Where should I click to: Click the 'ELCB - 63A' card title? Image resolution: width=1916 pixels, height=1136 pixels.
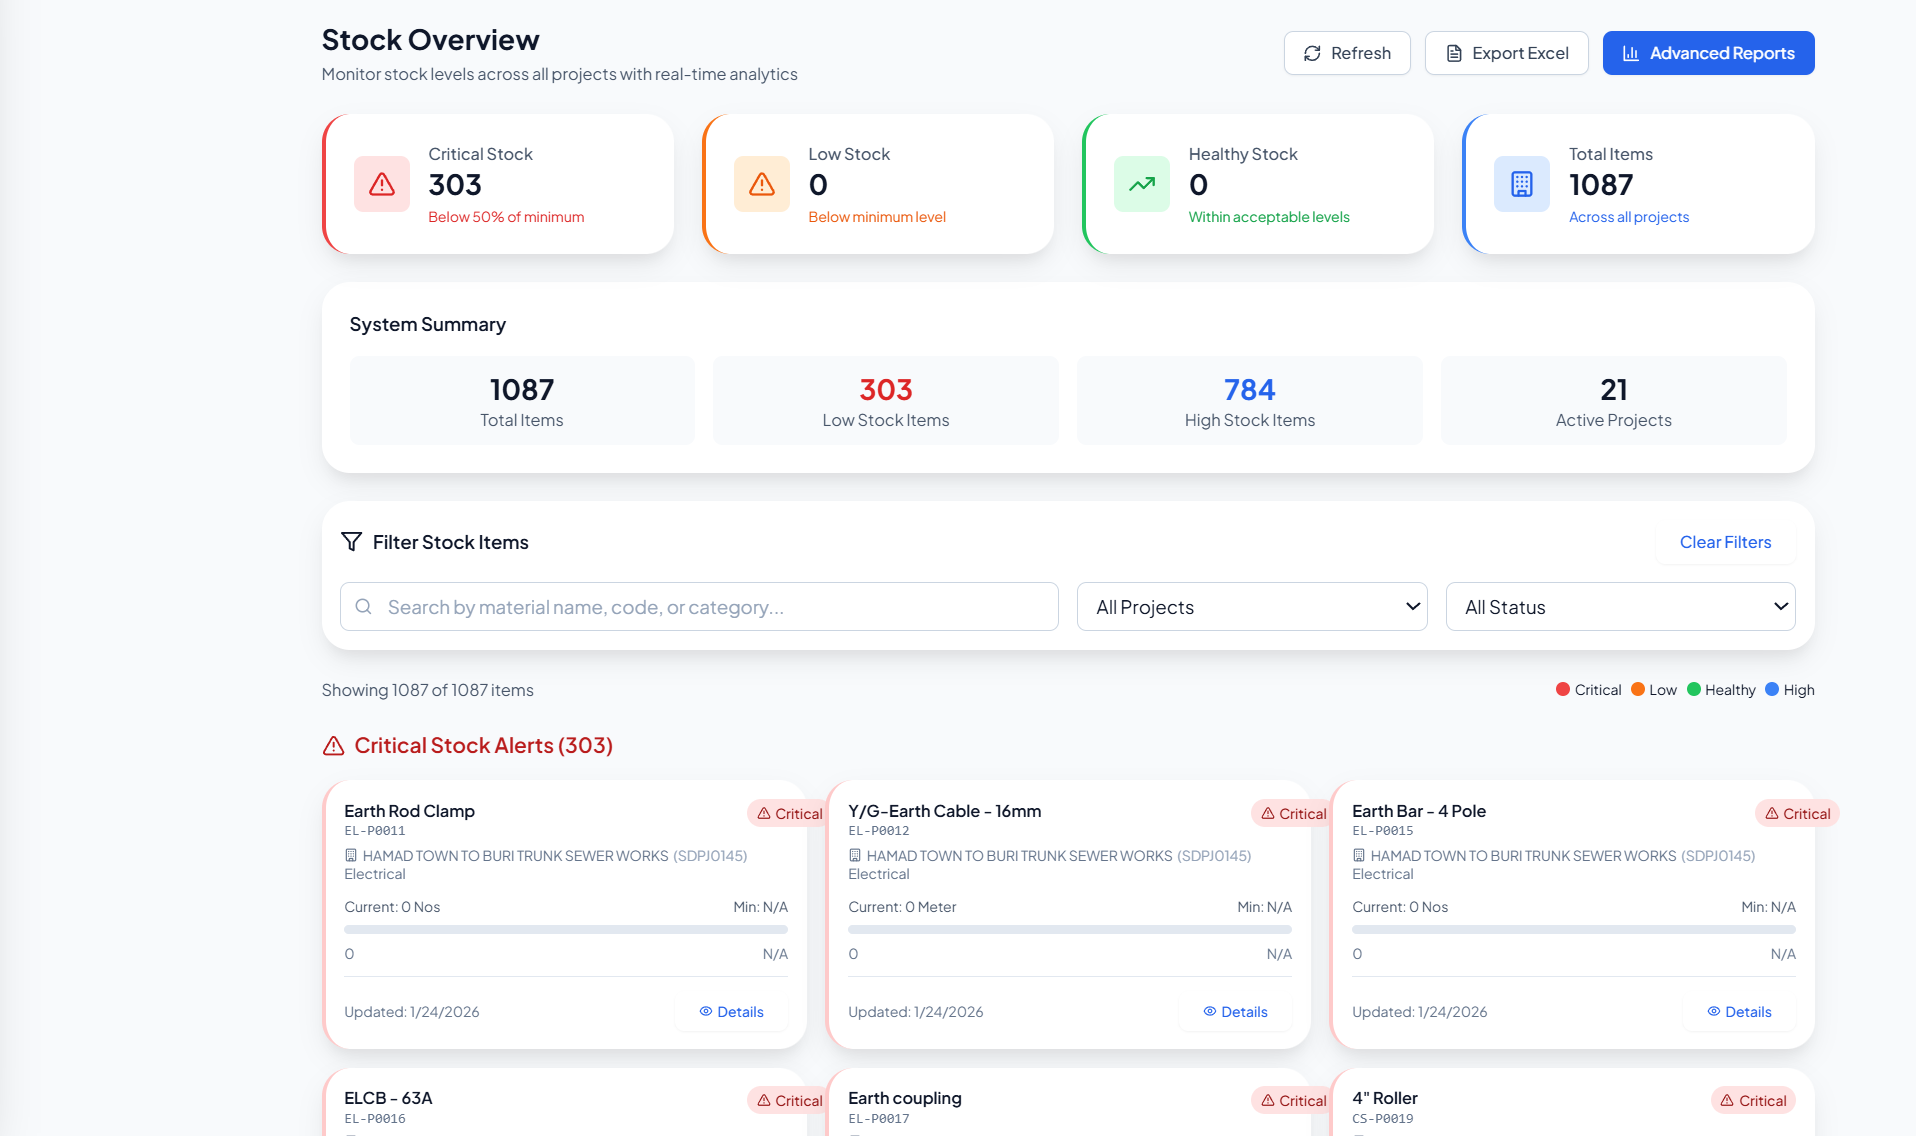(388, 1098)
